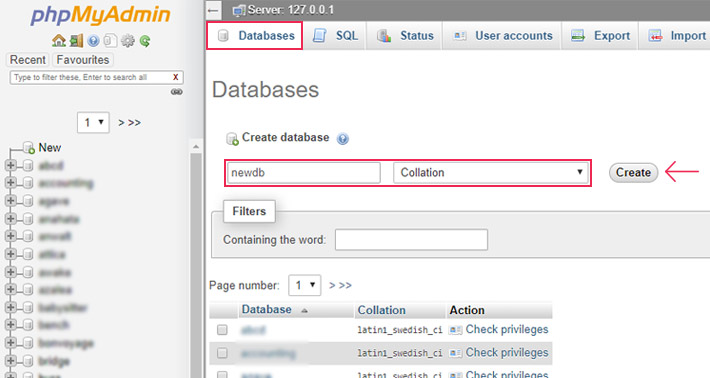The width and height of the screenshot is (710, 378).
Task: Click the Containing the word filter field
Action: pos(411,239)
